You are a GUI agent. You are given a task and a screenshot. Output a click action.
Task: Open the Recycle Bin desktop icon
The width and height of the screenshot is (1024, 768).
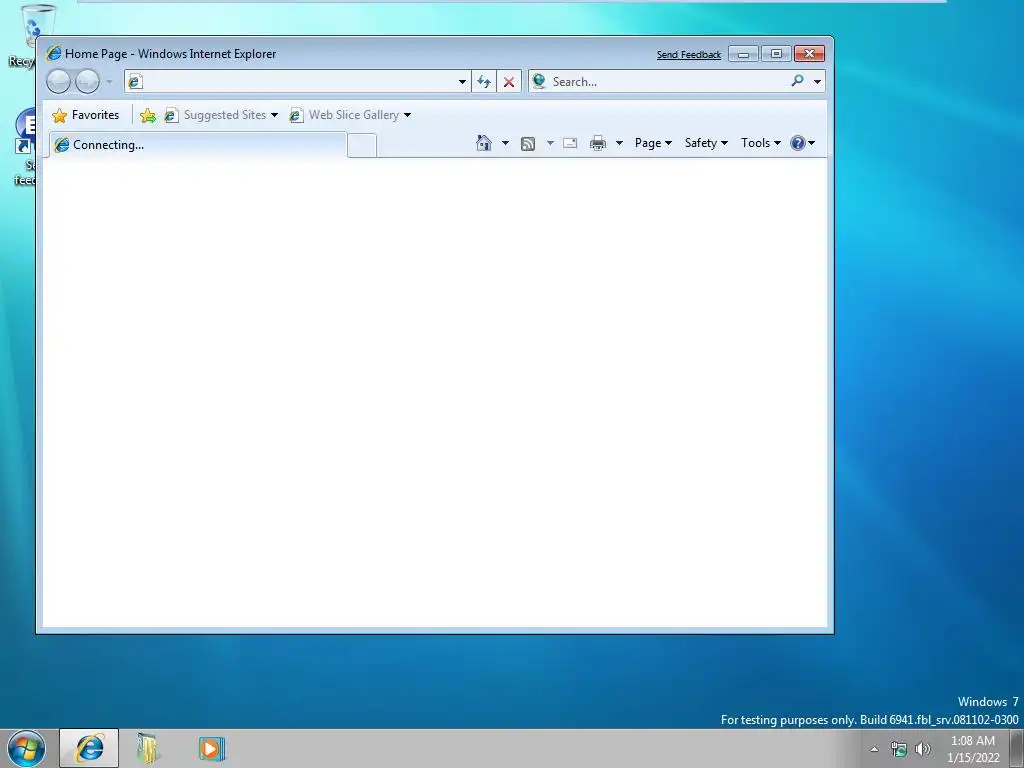click(x=30, y=36)
